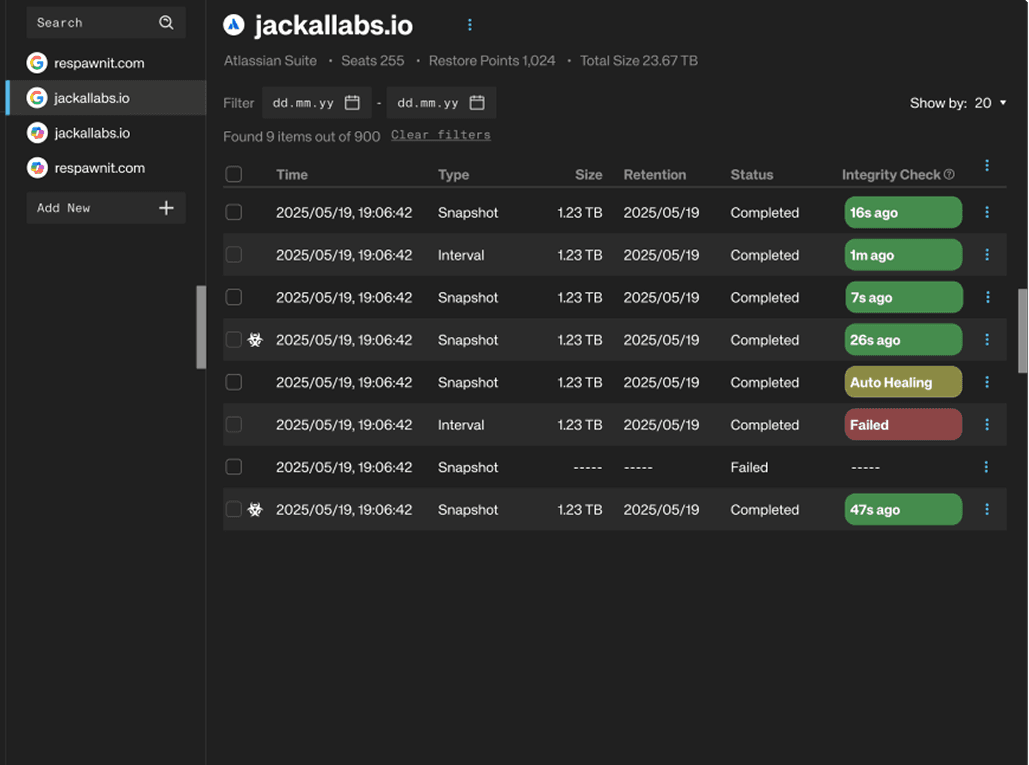Click the green 26s ago integrity badge

coord(903,340)
